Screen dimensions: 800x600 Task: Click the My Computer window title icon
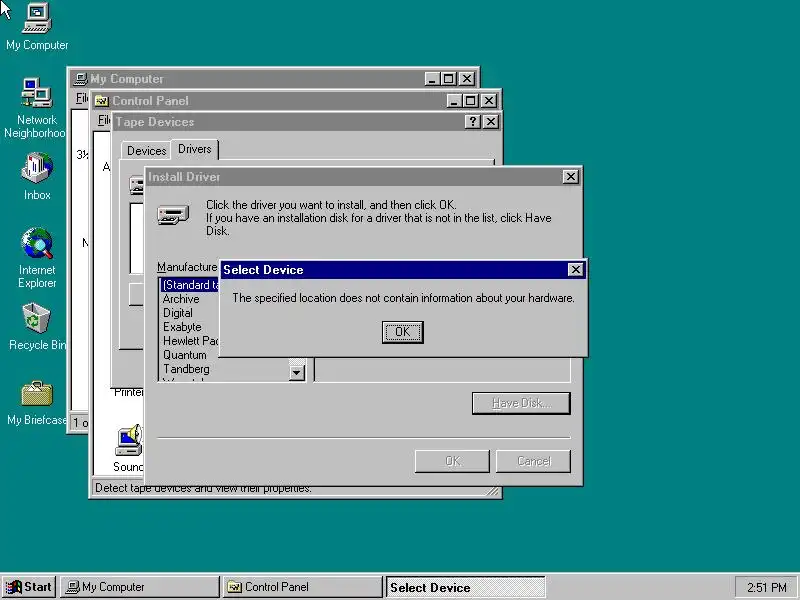81,79
